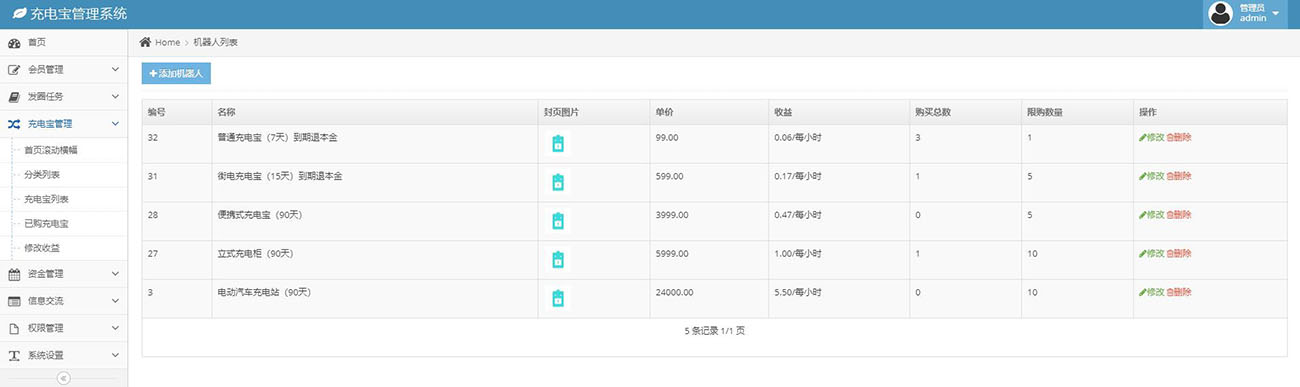Open cover image of 普通充电宝（7天）

[558, 144]
